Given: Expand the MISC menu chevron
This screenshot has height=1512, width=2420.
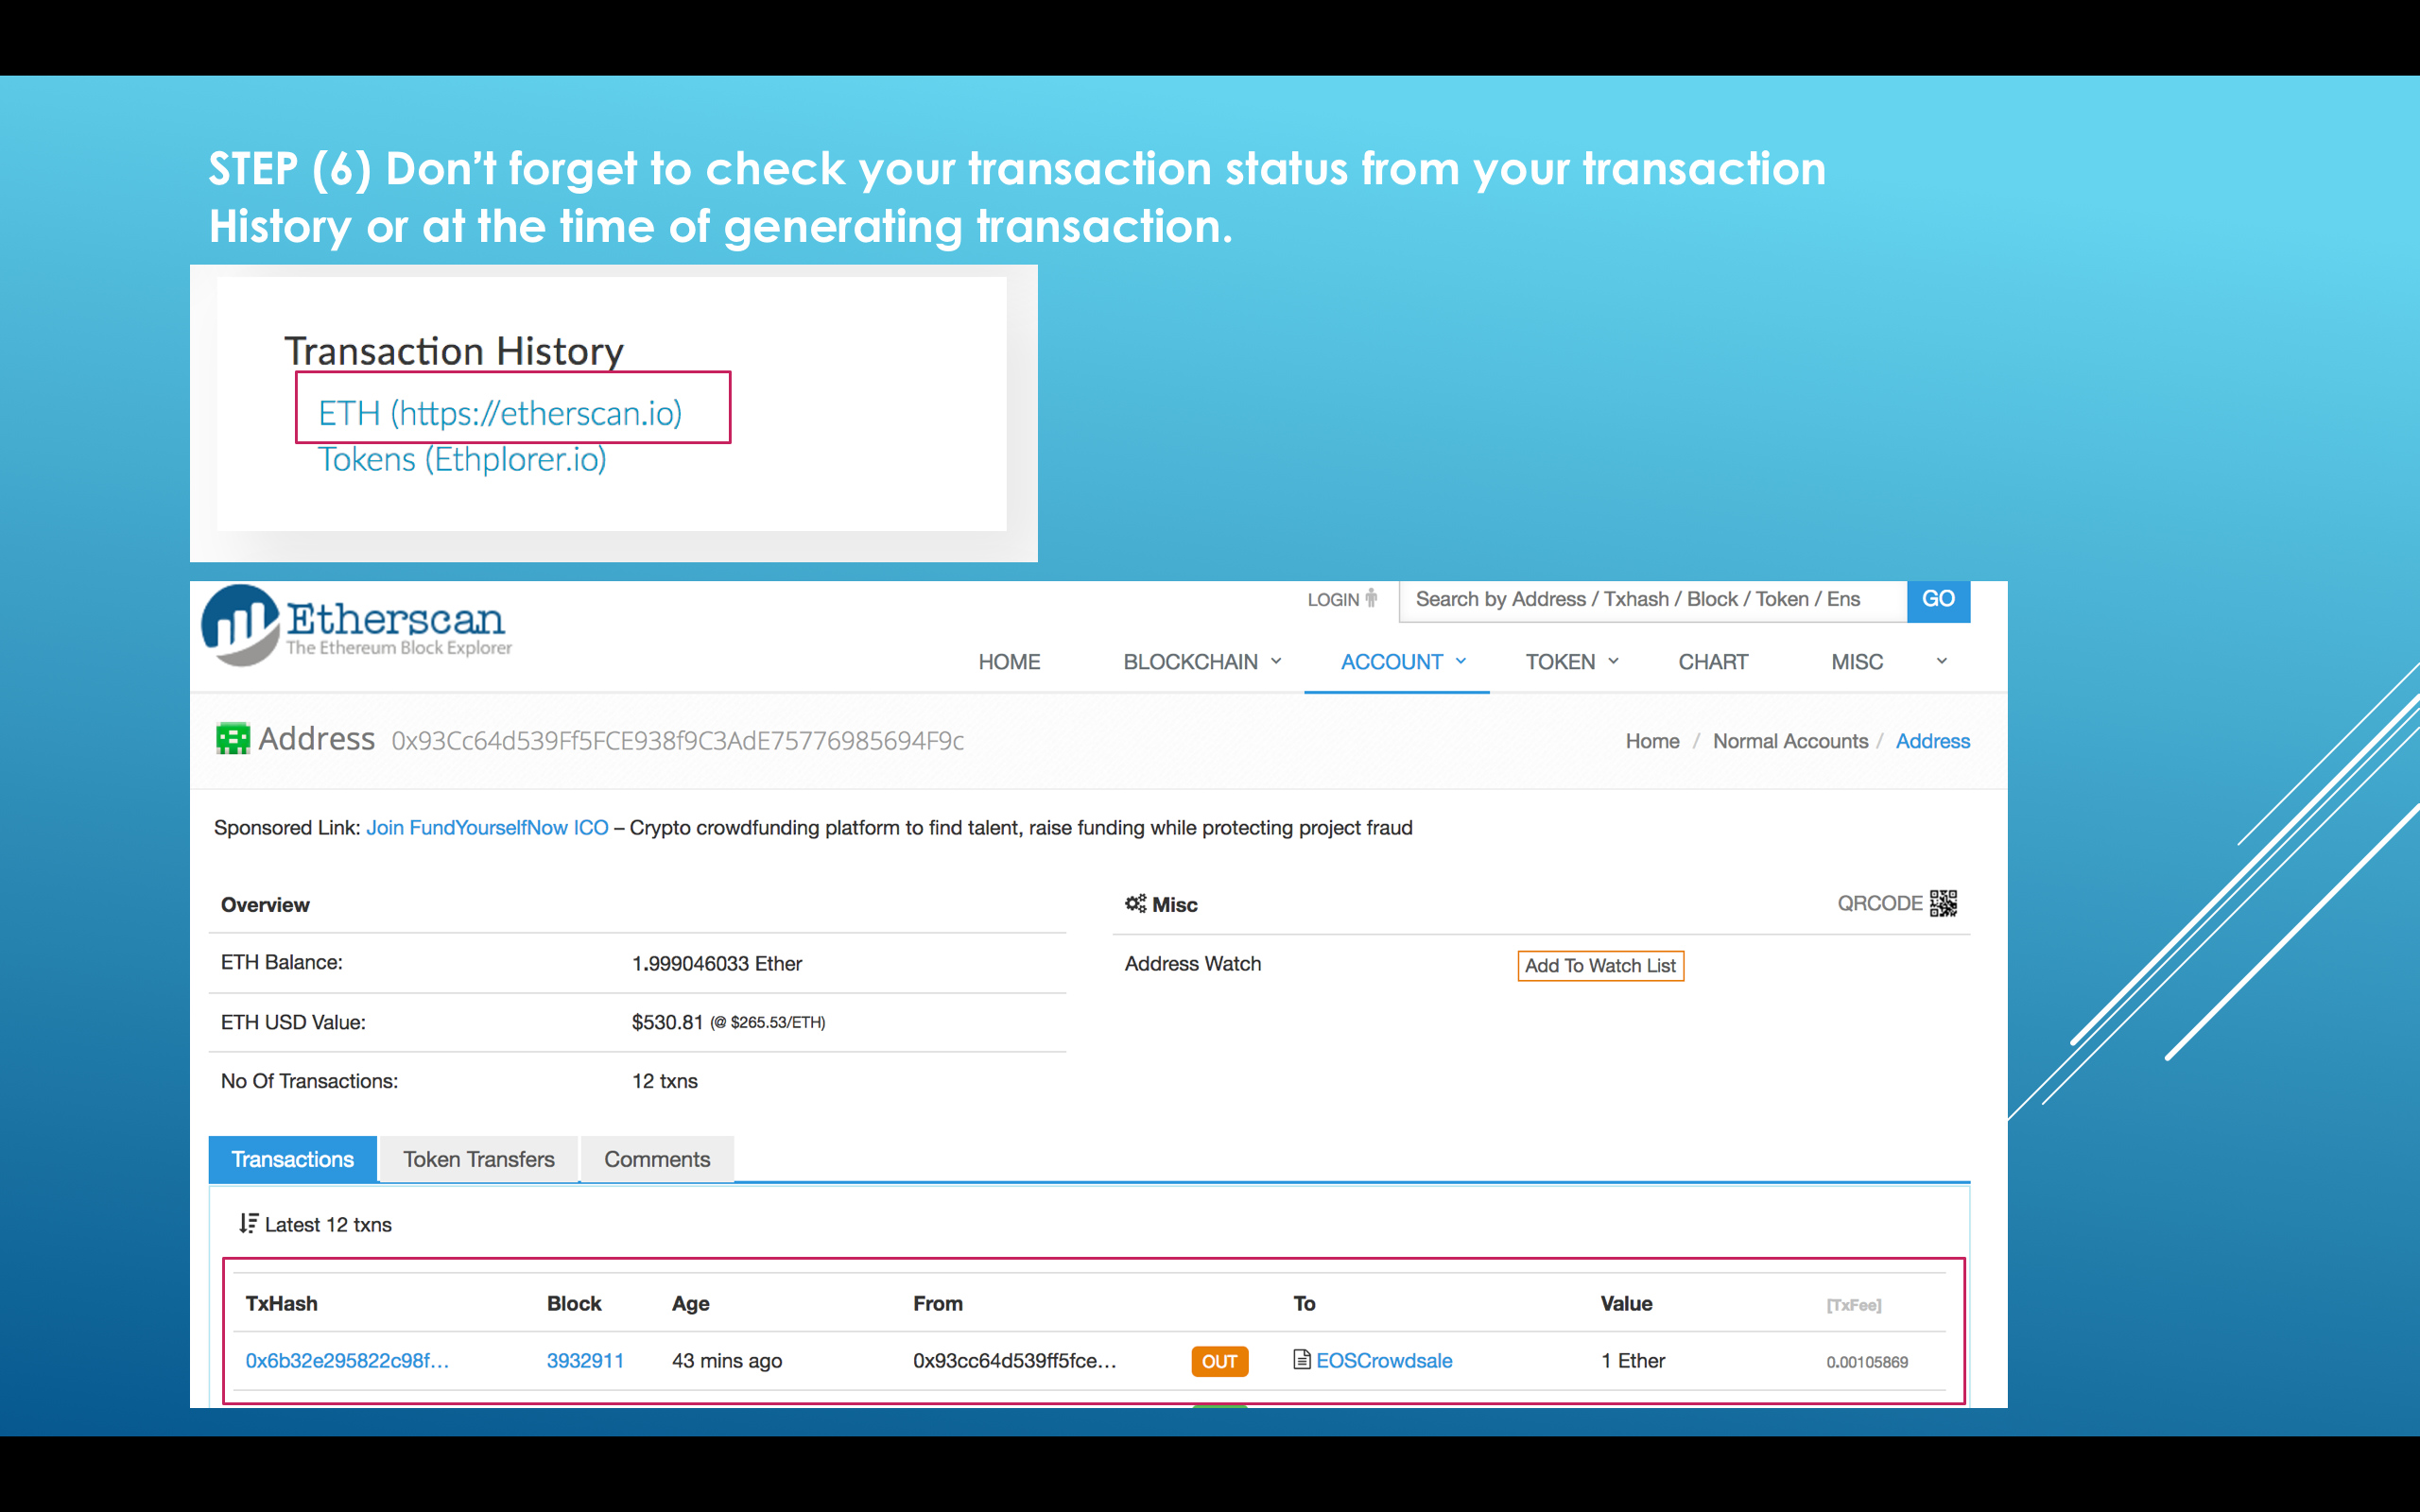Looking at the screenshot, I should click(x=1941, y=661).
